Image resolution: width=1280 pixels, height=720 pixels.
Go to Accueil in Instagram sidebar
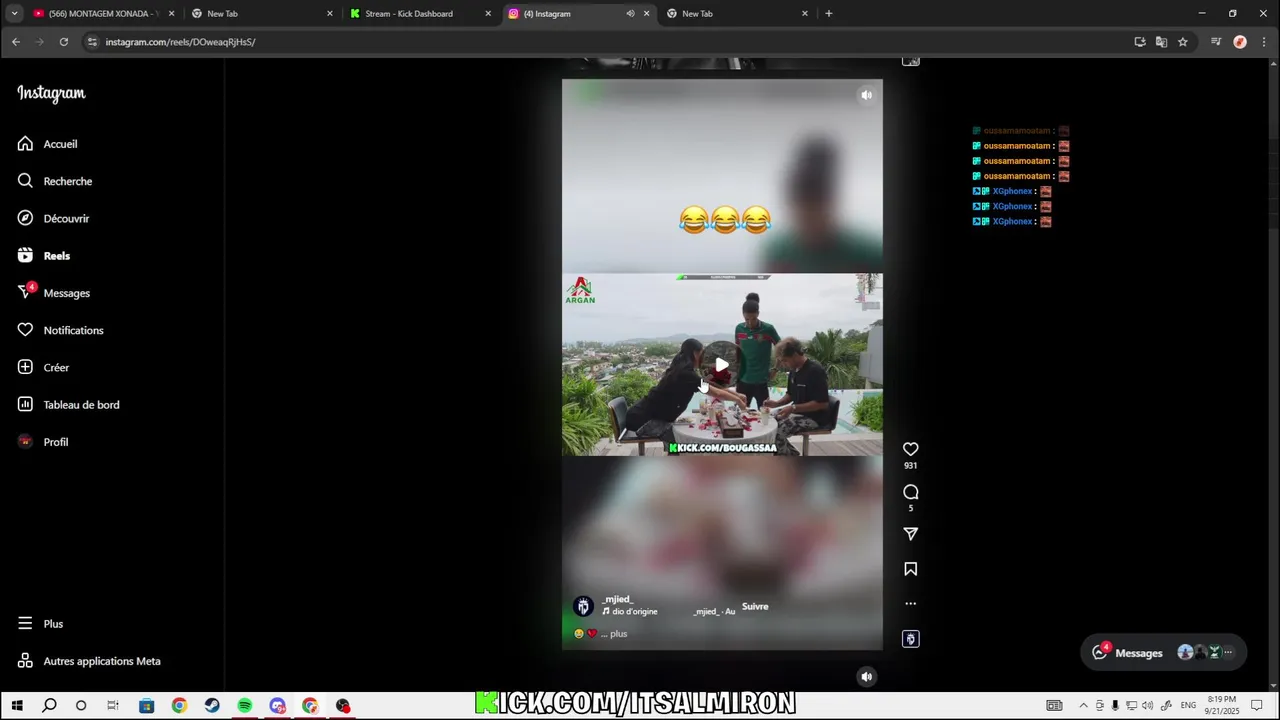[60, 144]
